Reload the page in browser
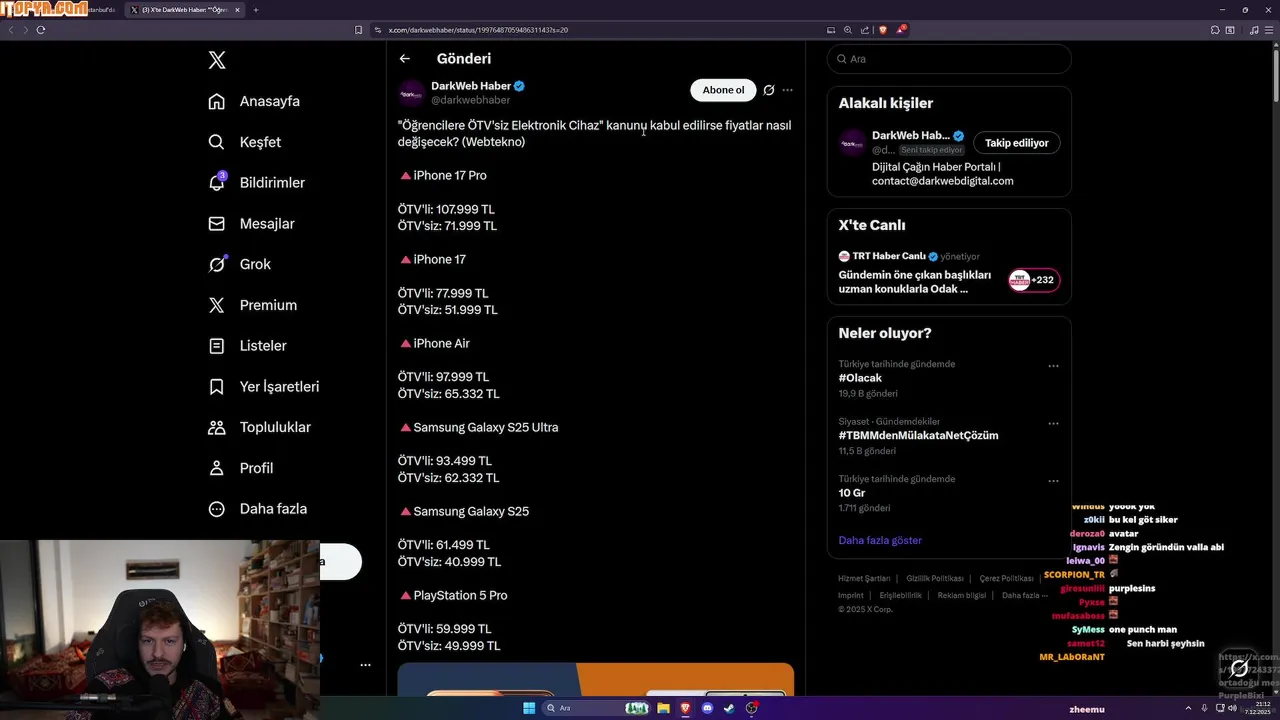This screenshot has height=720, width=1280. (41, 30)
